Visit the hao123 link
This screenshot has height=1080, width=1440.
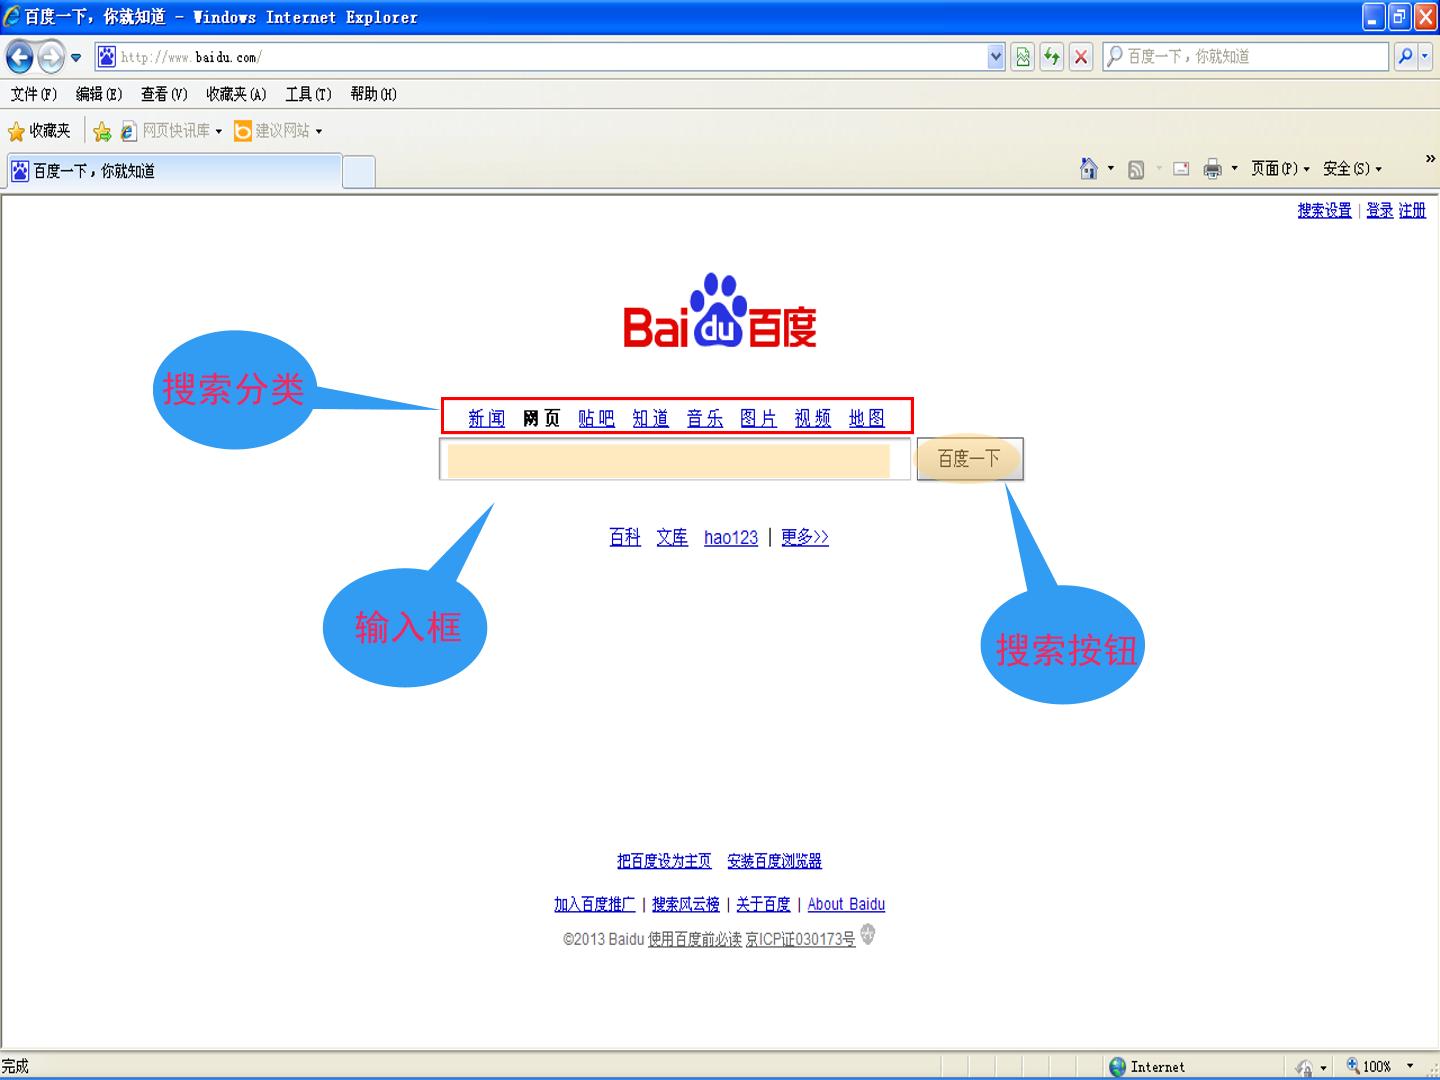coord(731,538)
